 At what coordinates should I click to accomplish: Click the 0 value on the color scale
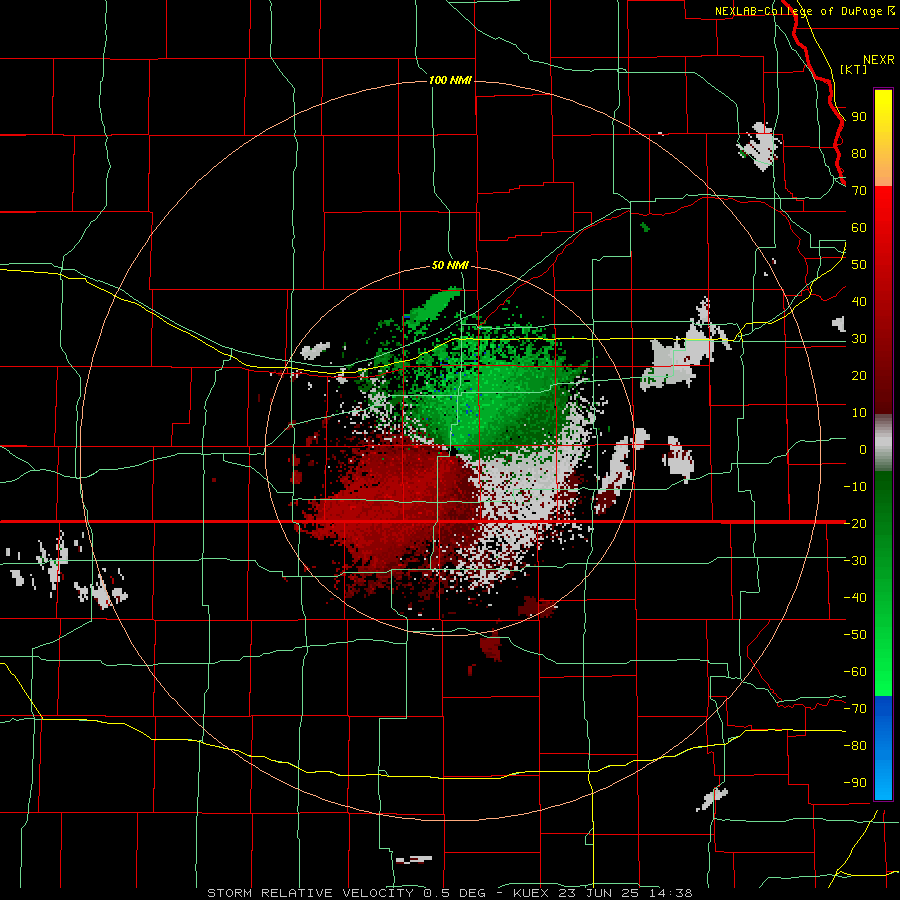coord(863,449)
